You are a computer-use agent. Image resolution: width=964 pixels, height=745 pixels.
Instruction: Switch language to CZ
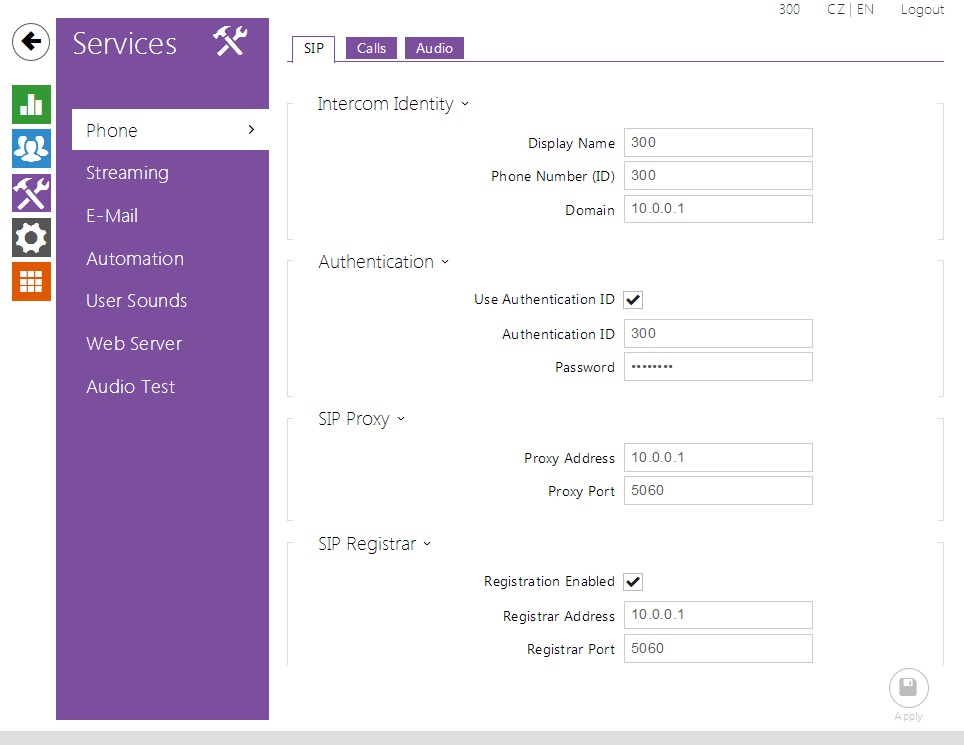click(835, 9)
